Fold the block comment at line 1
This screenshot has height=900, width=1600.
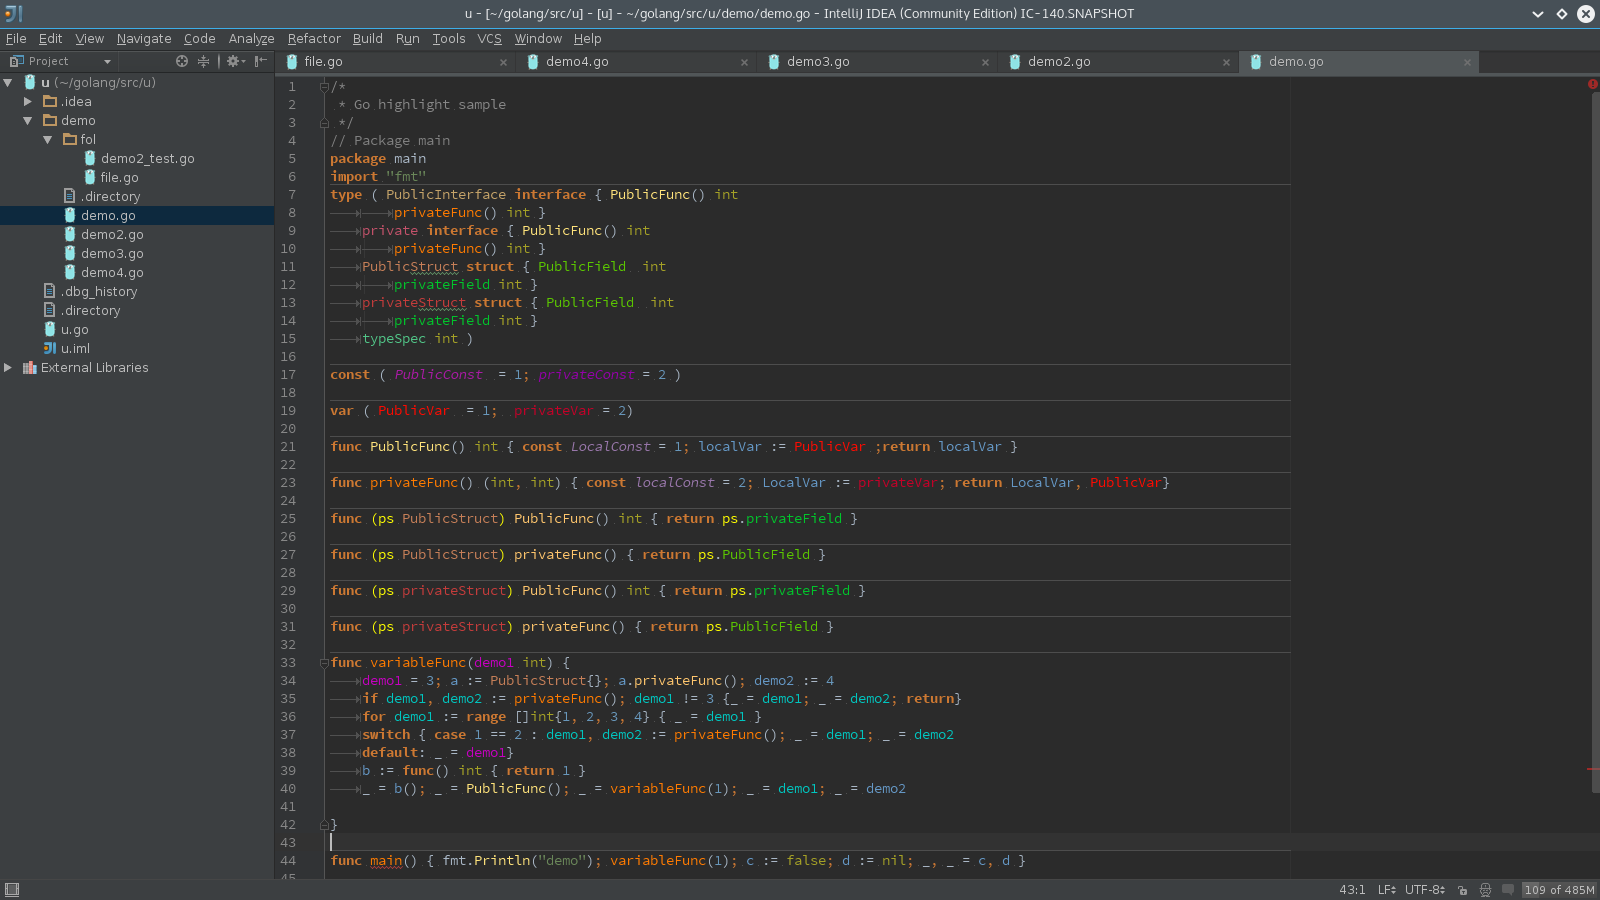[324, 87]
